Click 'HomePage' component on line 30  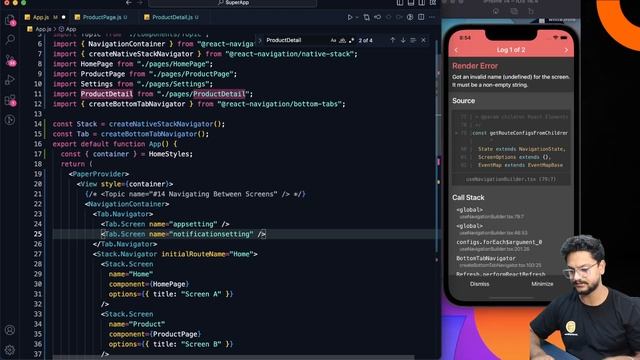(x=169, y=284)
